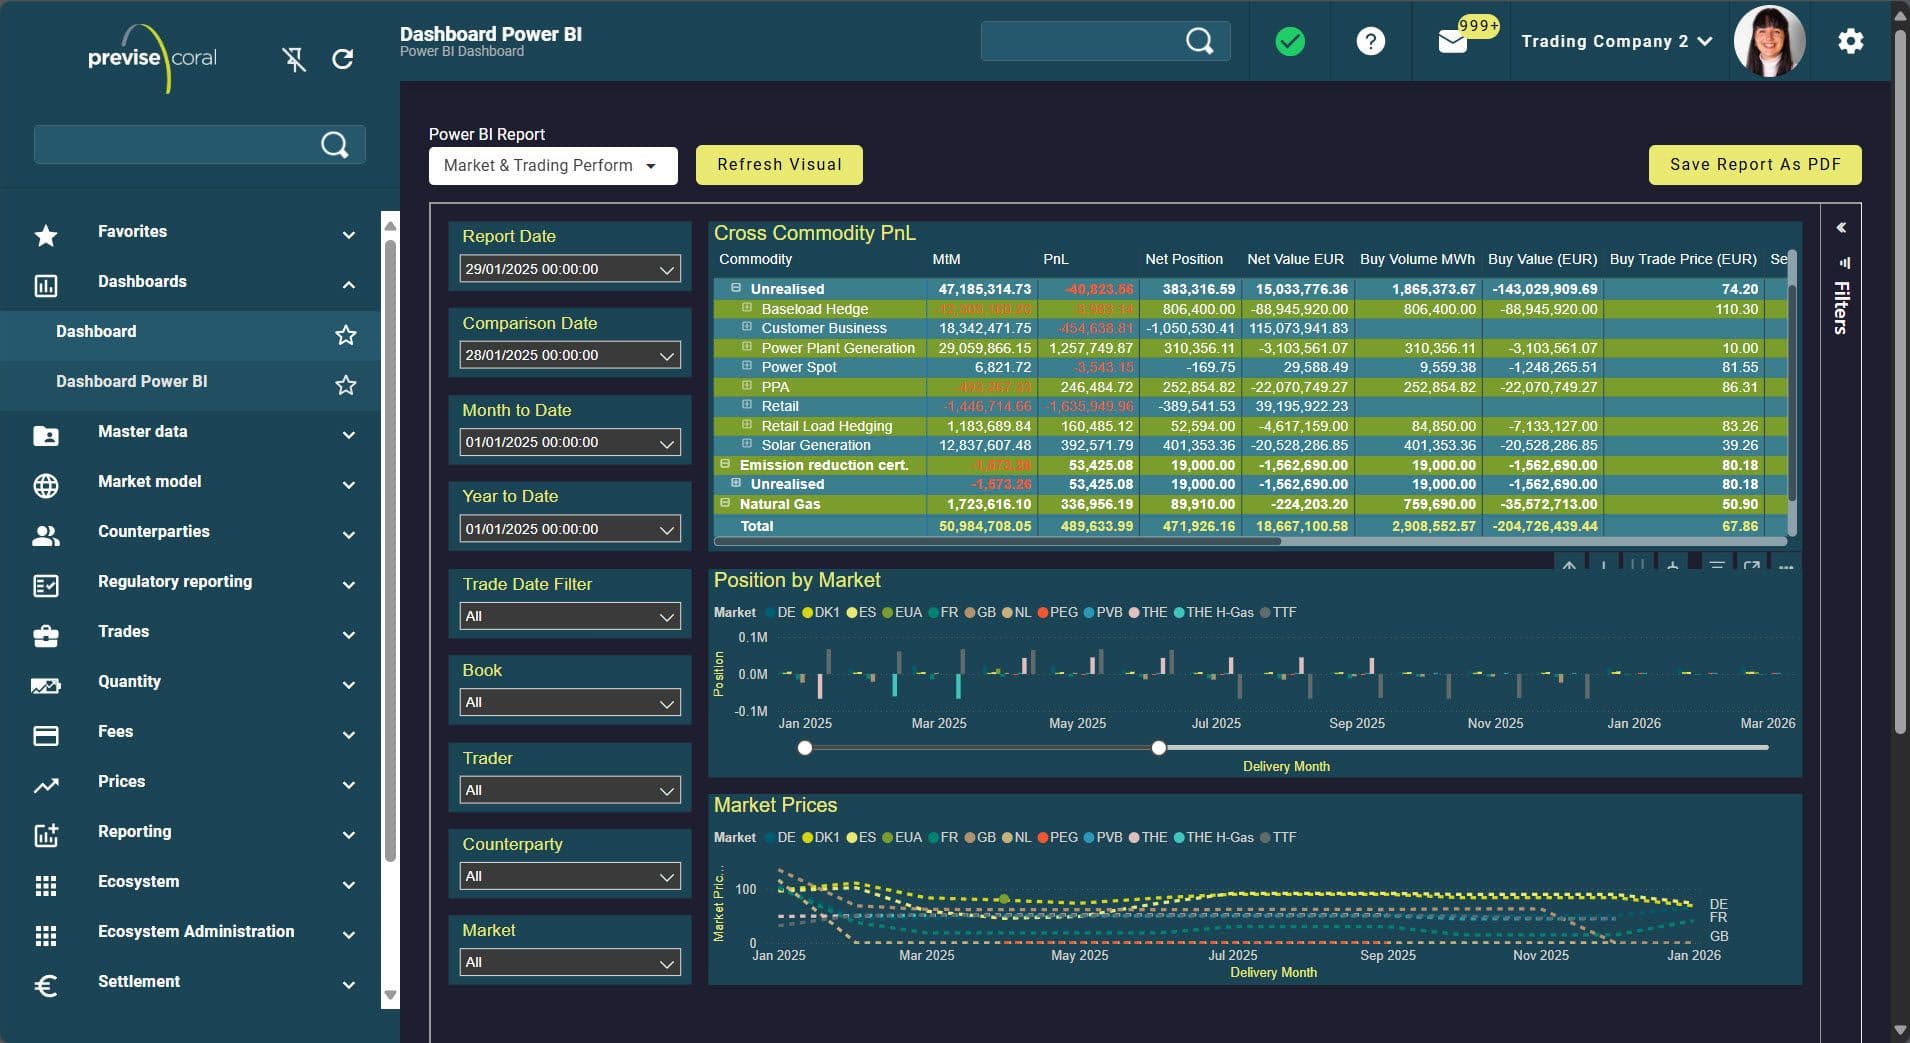The width and height of the screenshot is (1910, 1043).
Task: Expand the Trading Company 2 menu
Action: coord(1616,41)
